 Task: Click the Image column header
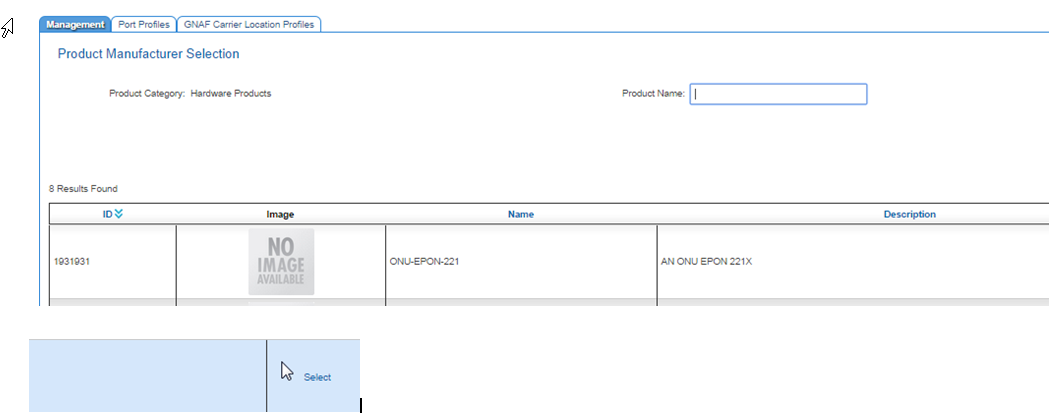point(280,214)
